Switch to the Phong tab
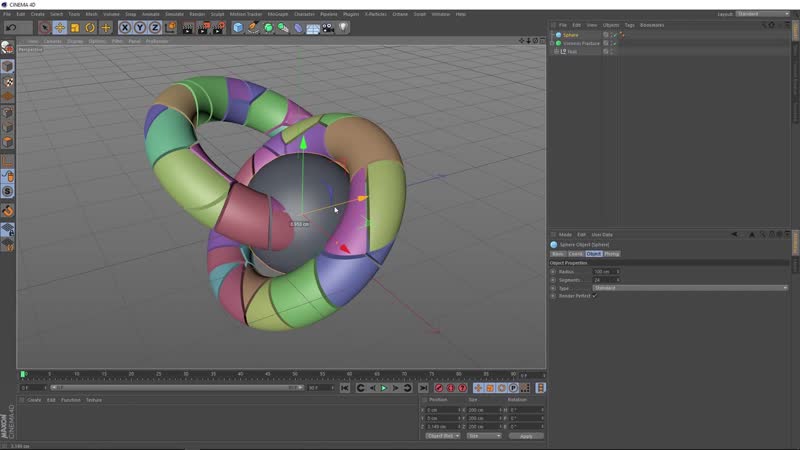This screenshot has height=450, width=800. tap(611, 254)
